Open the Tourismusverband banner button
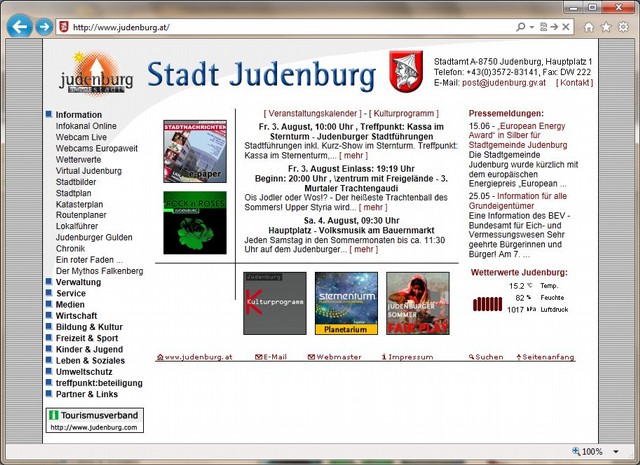 [x=95, y=420]
